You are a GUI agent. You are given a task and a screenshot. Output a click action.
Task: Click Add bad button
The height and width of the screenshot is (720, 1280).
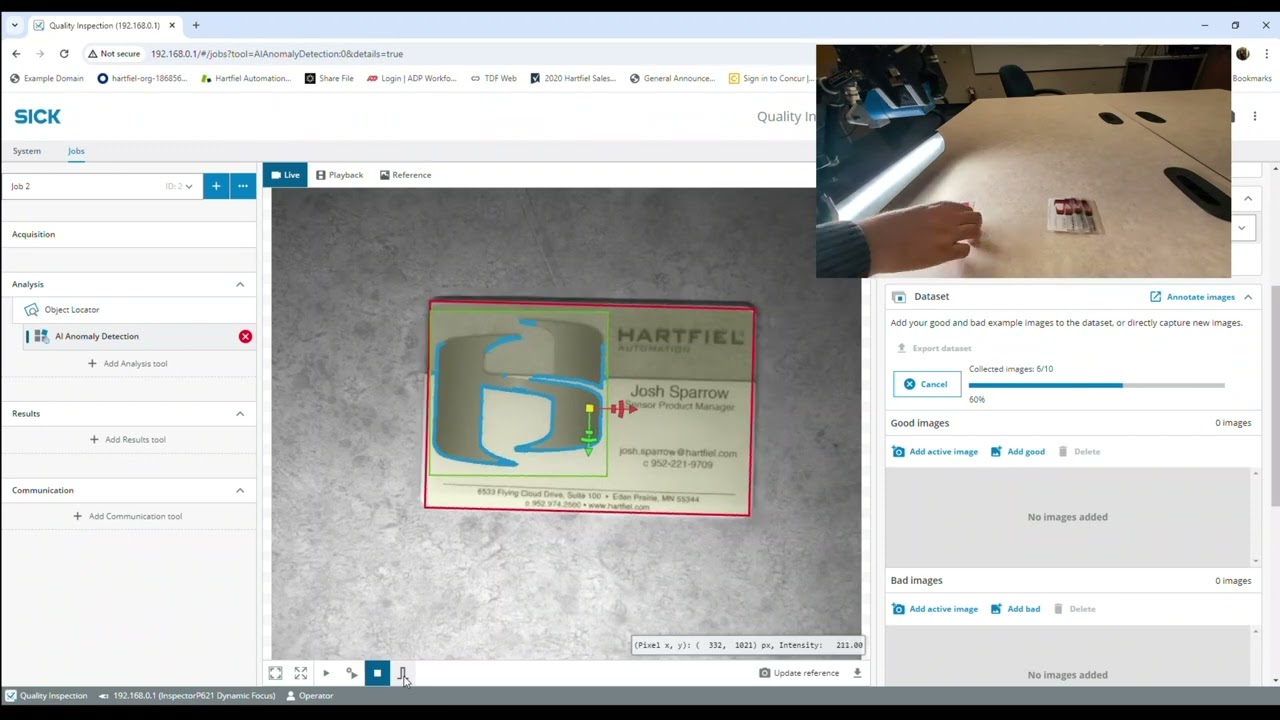[1016, 609]
